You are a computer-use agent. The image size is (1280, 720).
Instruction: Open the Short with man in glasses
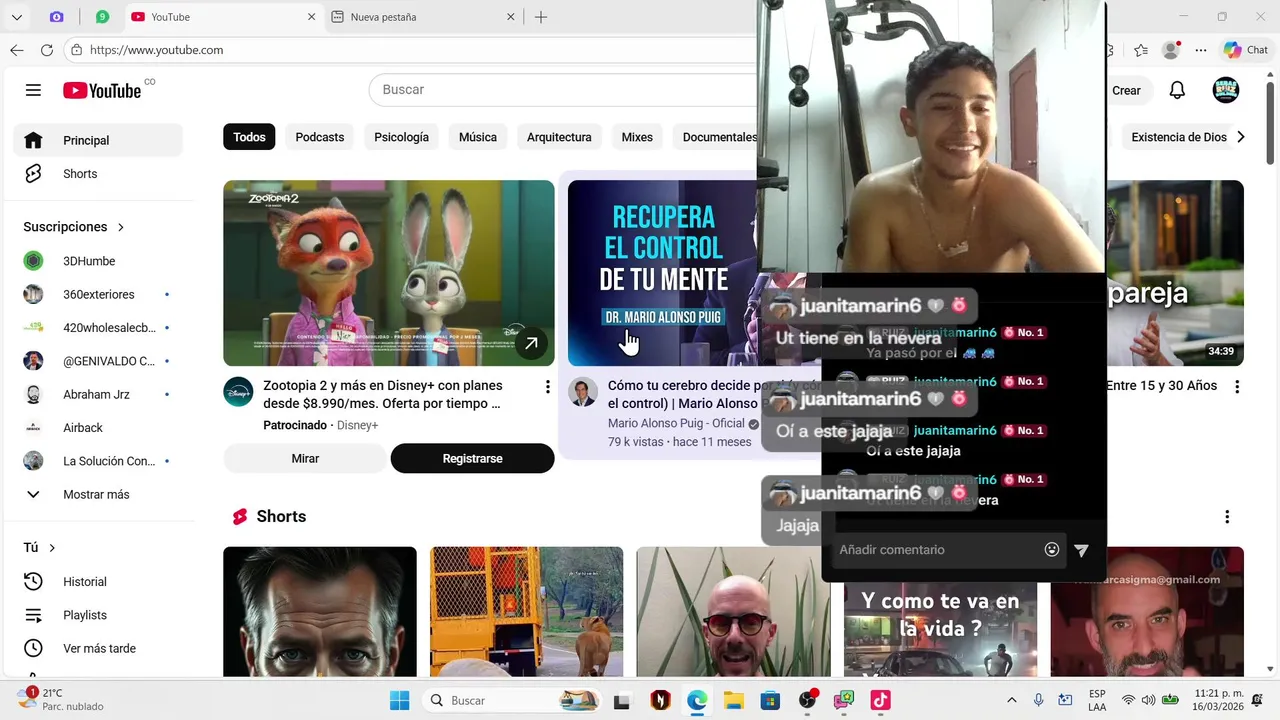pos(733,611)
